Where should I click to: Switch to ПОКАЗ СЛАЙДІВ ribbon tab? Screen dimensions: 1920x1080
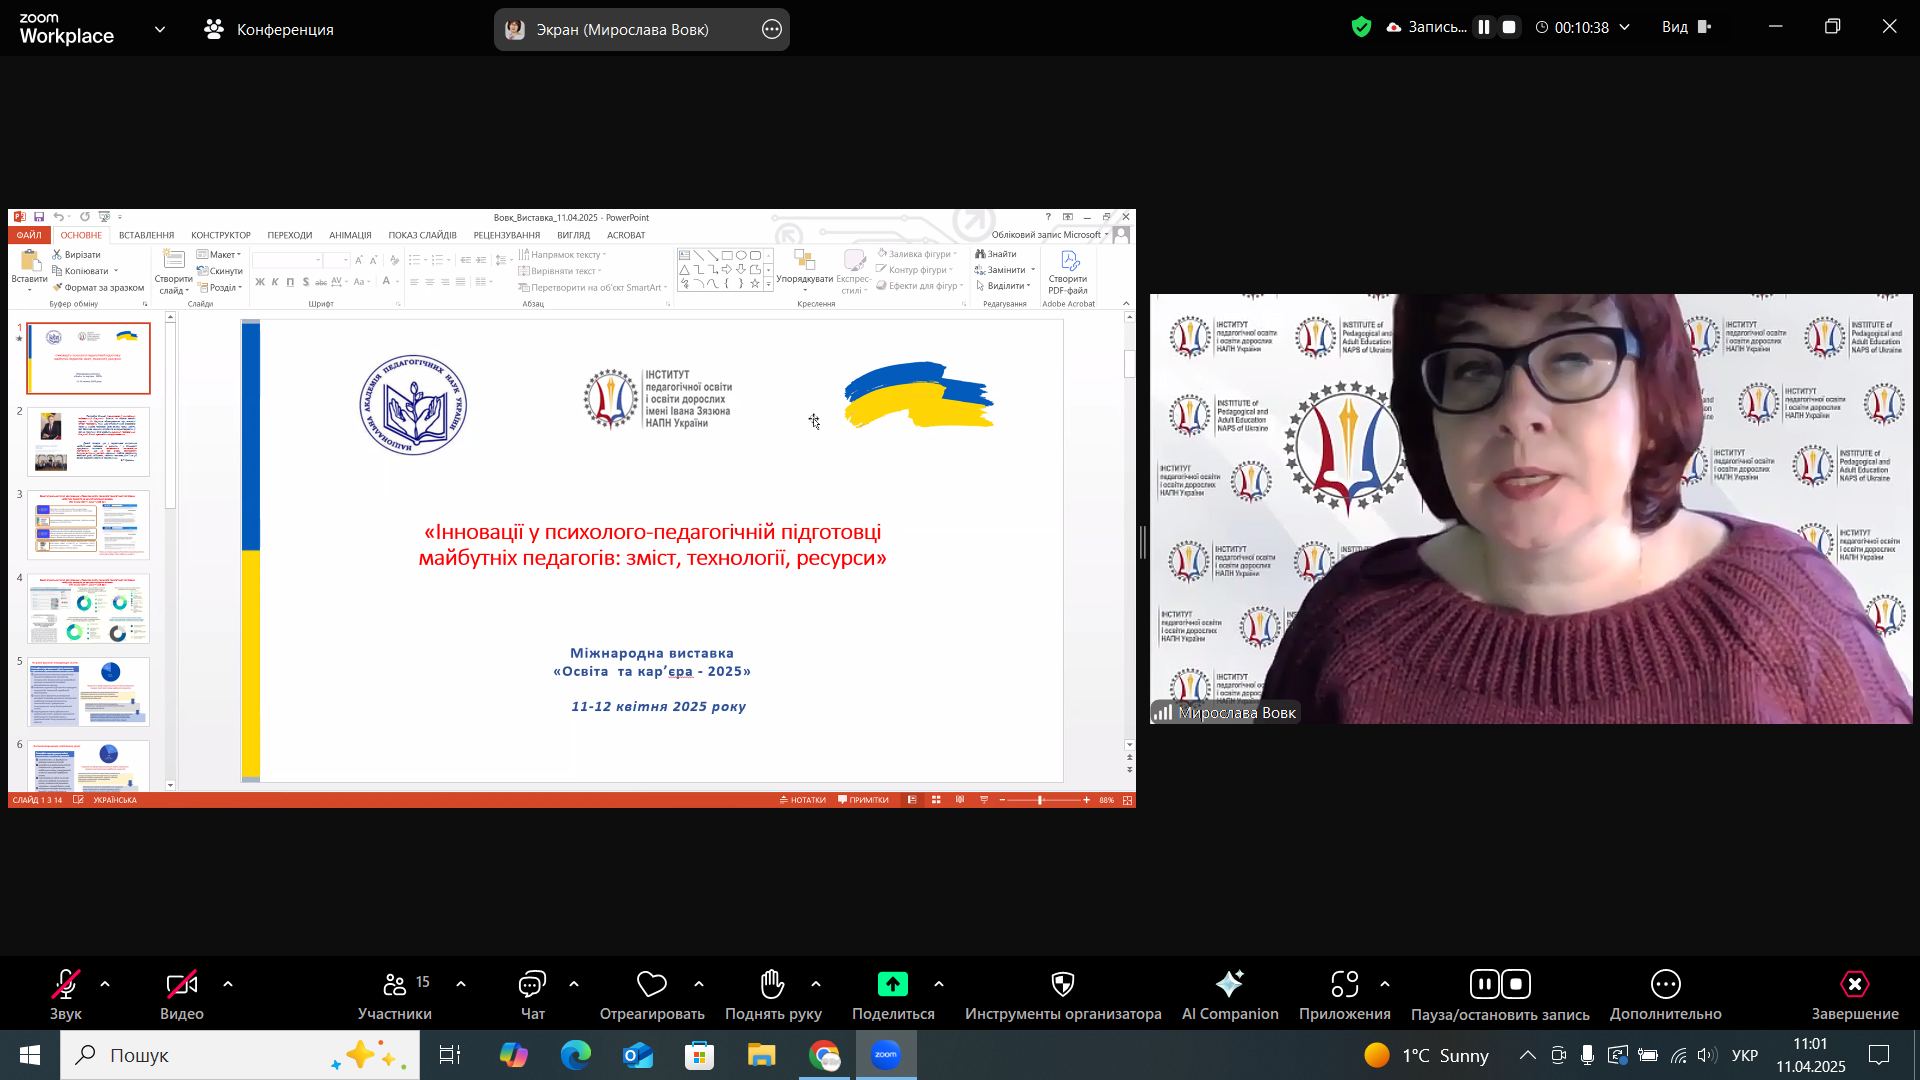pyautogui.click(x=422, y=235)
